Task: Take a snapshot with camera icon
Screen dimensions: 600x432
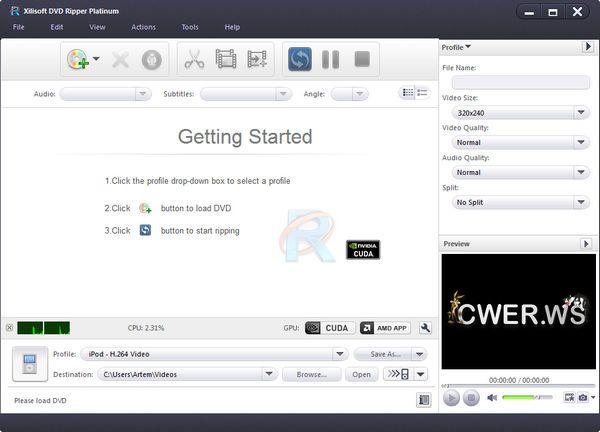Action: tap(582, 398)
